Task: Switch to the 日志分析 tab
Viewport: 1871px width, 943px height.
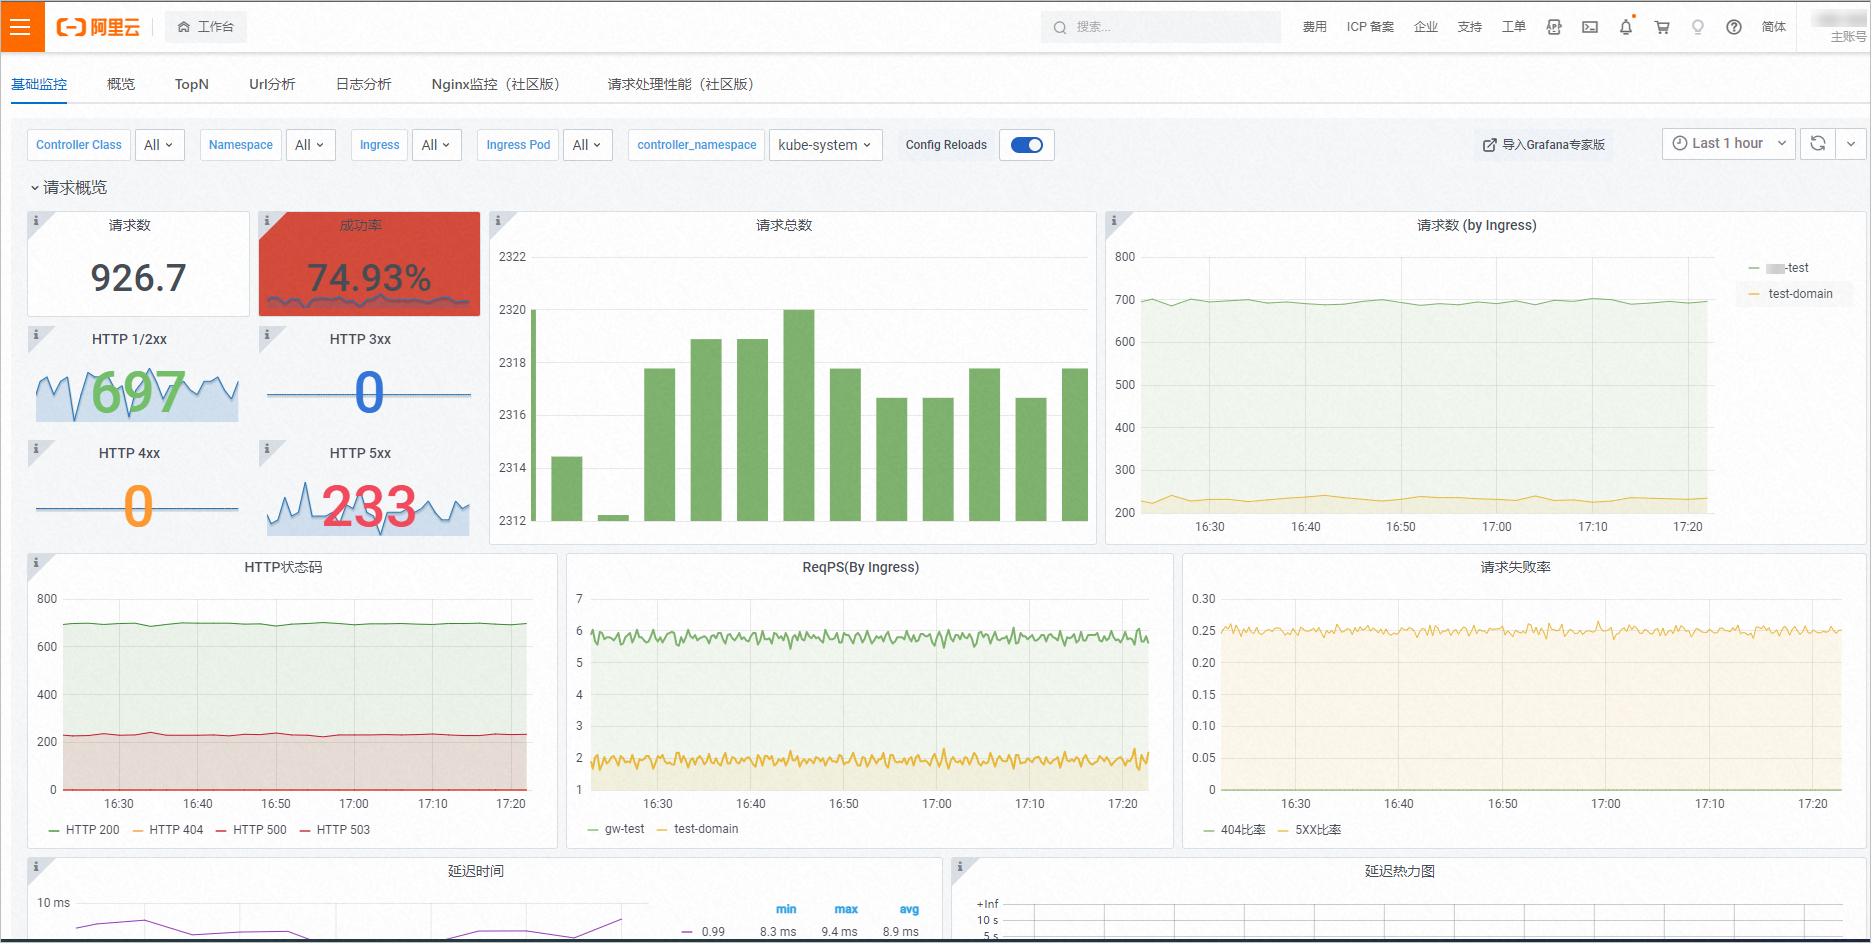Action: [364, 84]
